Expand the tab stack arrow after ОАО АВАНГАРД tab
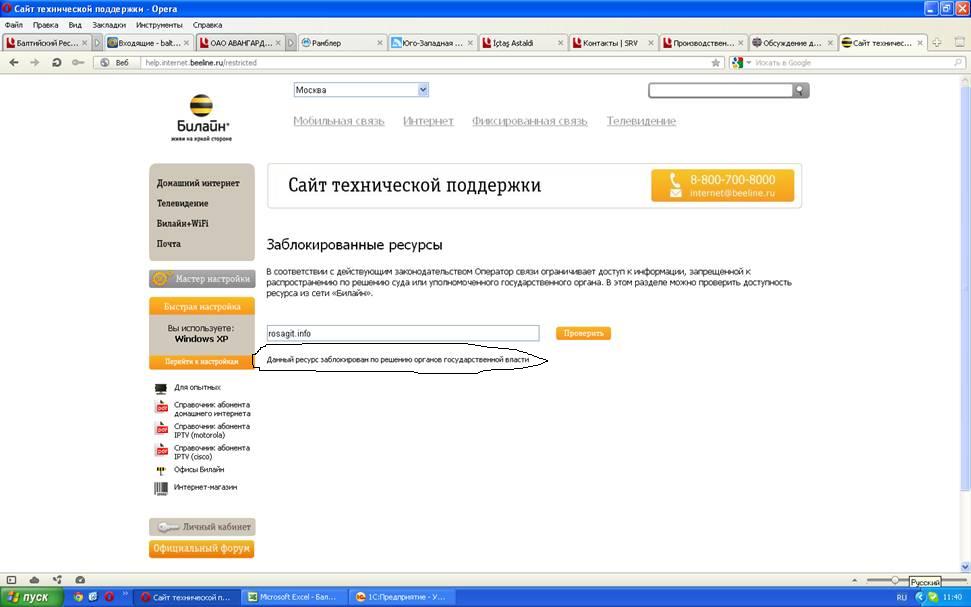971x607 pixels. click(290, 43)
